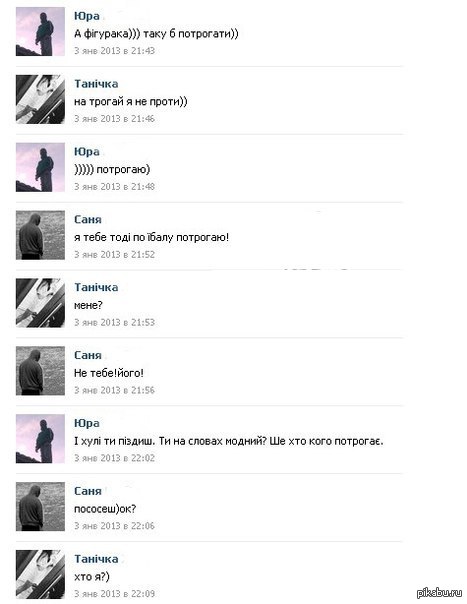Open Юра's avatar on the 21:43 message

coord(40,32)
